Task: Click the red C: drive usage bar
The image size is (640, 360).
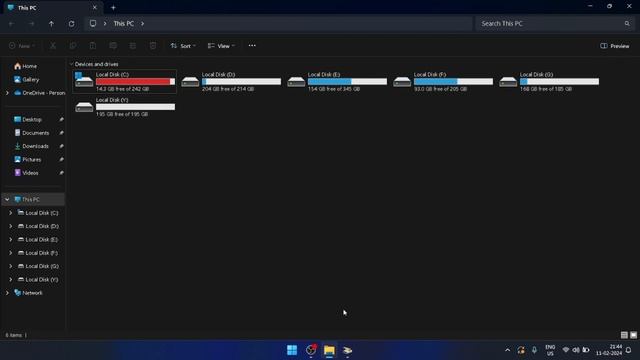Action: (x=136, y=82)
